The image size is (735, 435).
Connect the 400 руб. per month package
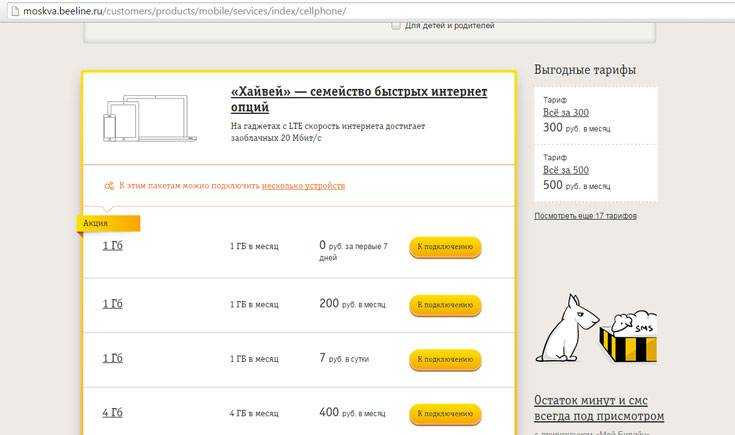coord(445,413)
